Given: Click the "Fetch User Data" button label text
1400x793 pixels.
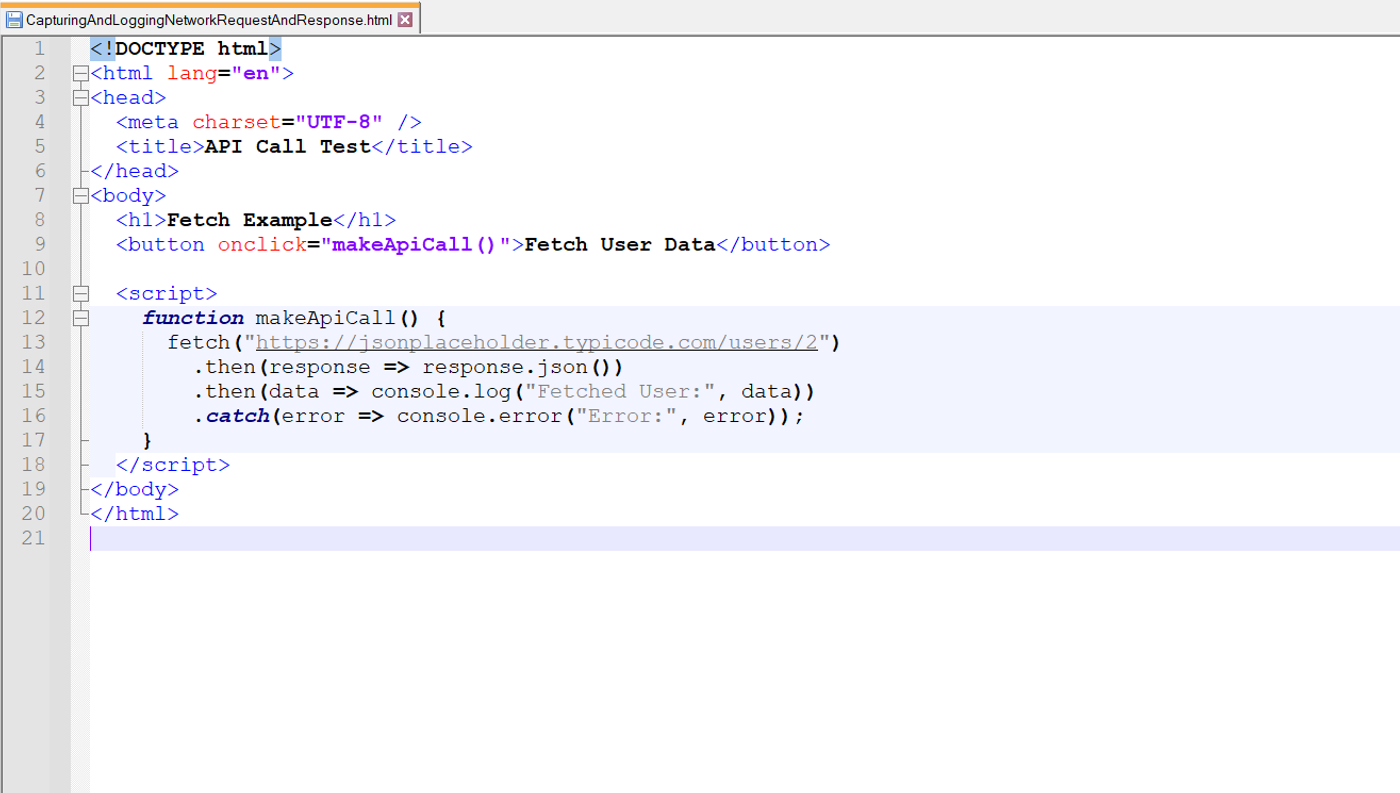Looking at the screenshot, I should (x=620, y=245).
